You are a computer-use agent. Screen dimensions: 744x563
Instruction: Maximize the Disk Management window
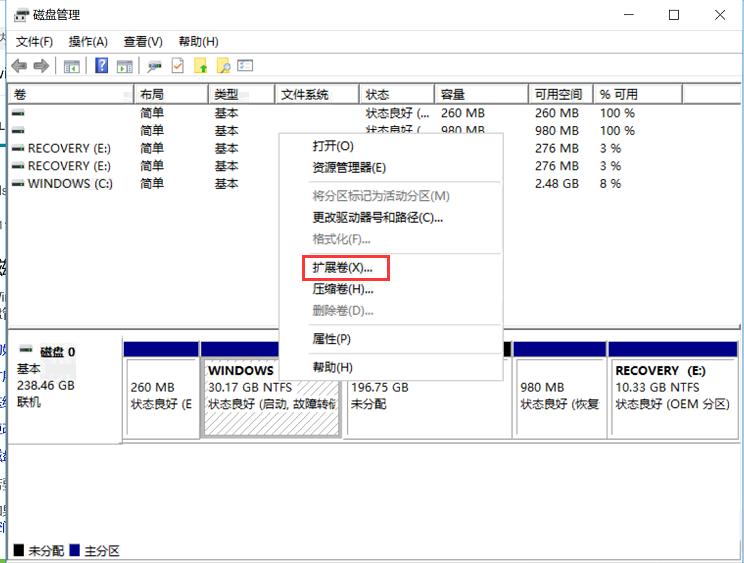(674, 15)
